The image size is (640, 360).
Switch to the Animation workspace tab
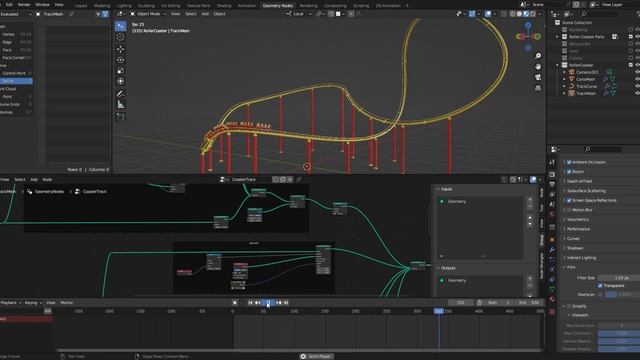tap(247, 6)
